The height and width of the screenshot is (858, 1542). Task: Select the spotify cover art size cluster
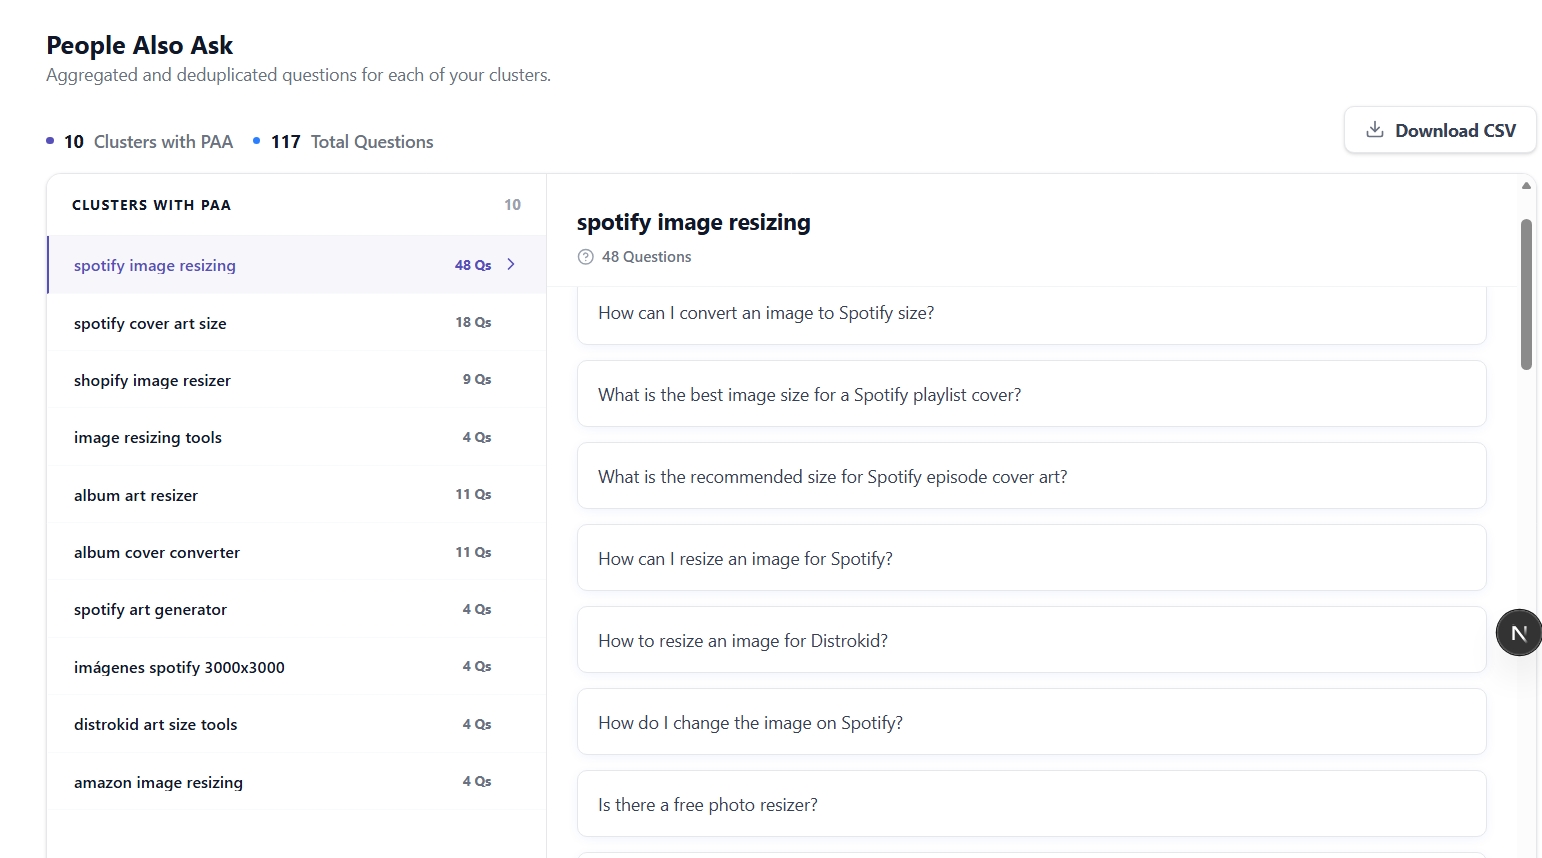tap(296, 323)
